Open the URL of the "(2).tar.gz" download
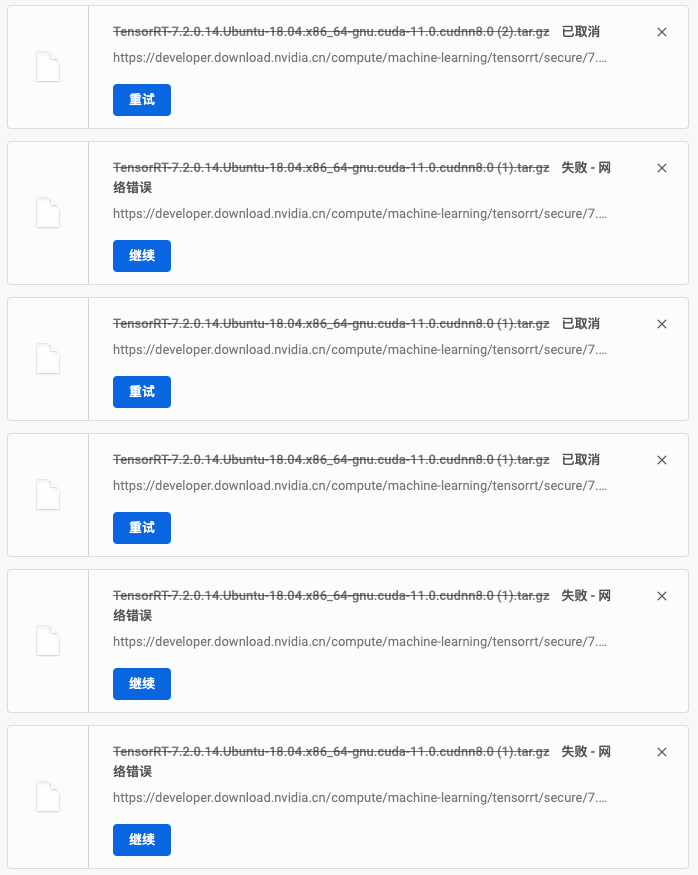Screen dimensions: 698x875 360,58
